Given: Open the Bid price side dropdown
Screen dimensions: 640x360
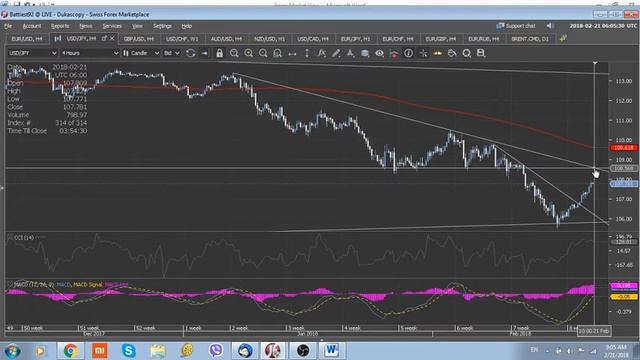Looking at the screenshot, I should 171,53.
